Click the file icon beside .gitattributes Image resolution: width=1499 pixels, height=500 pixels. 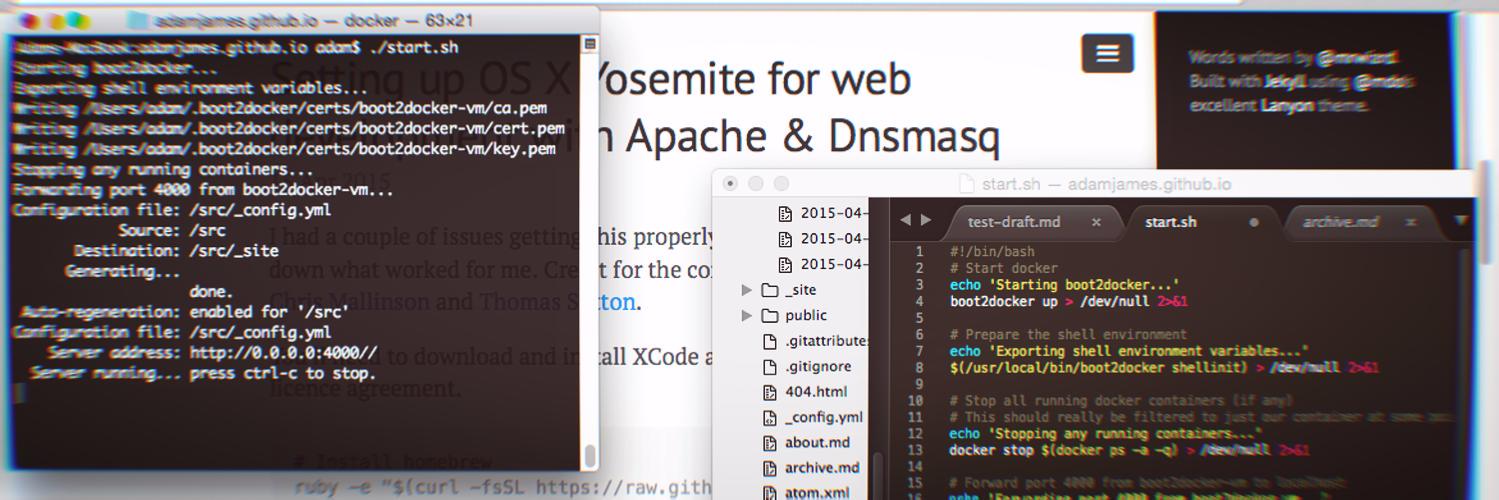[769, 341]
